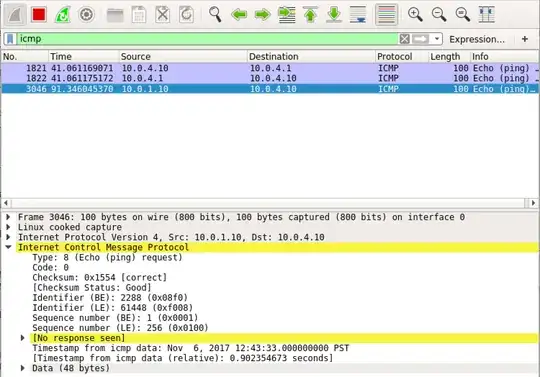Select the Checksum: 0x1554 field

[100, 277]
